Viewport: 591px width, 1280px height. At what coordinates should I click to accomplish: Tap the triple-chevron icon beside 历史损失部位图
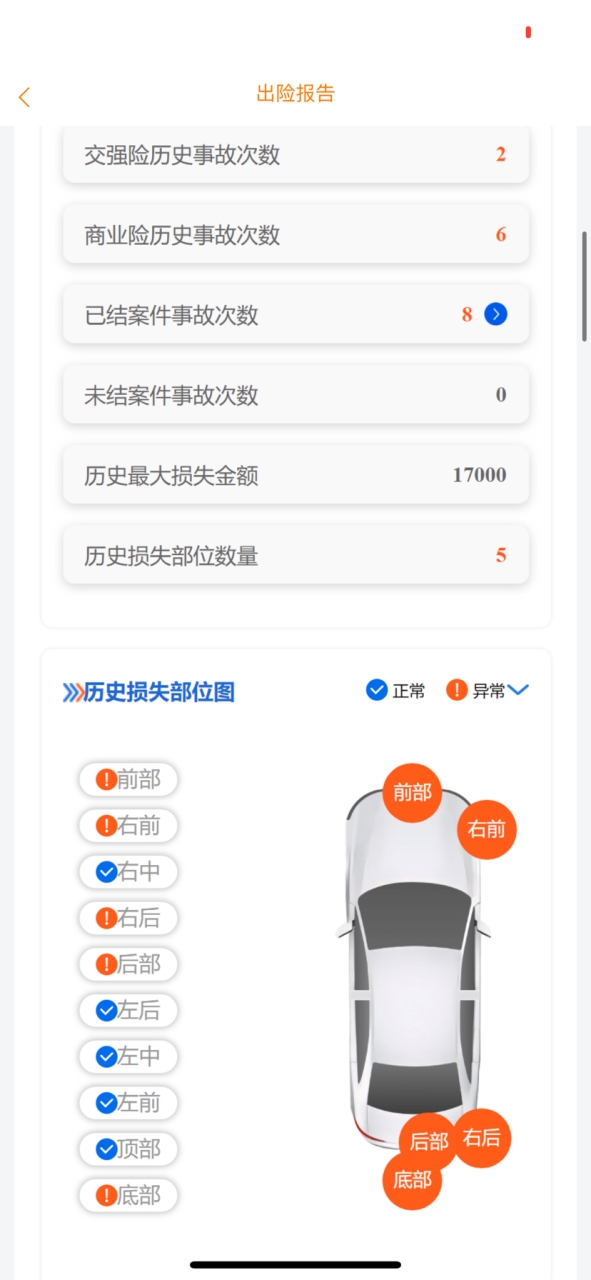tap(72, 692)
